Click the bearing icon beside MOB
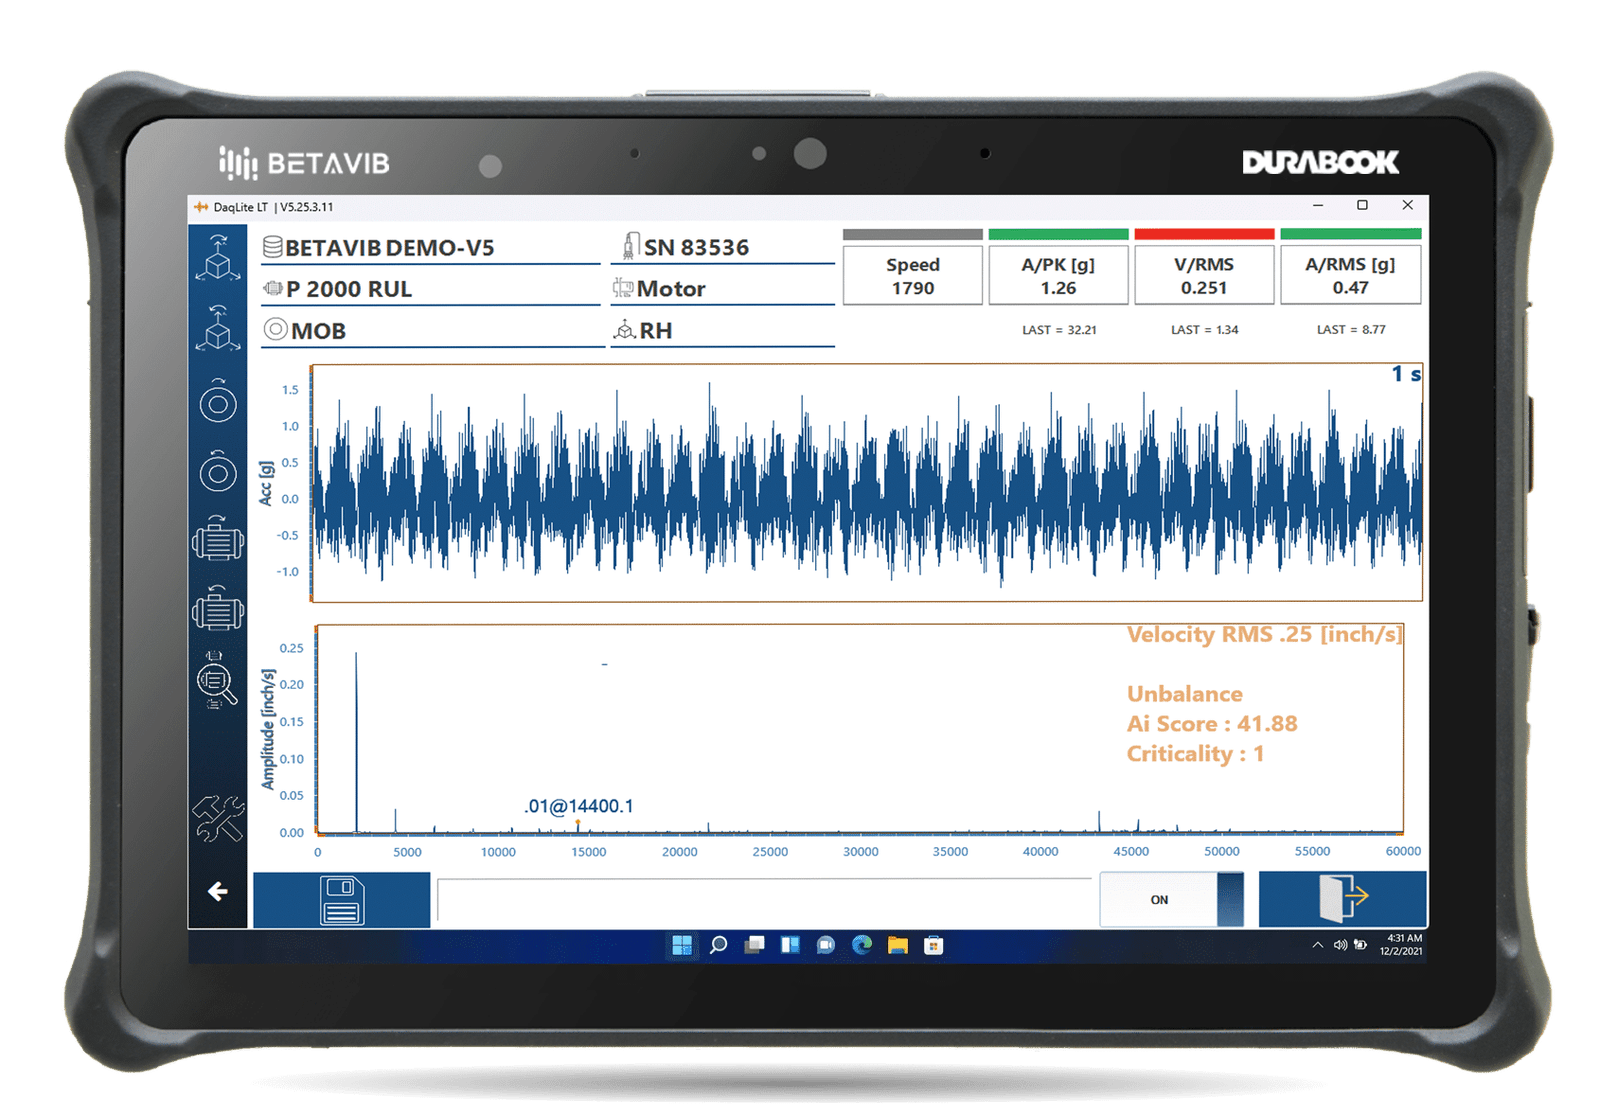The width and height of the screenshot is (1600, 1111). coord(275,329)
